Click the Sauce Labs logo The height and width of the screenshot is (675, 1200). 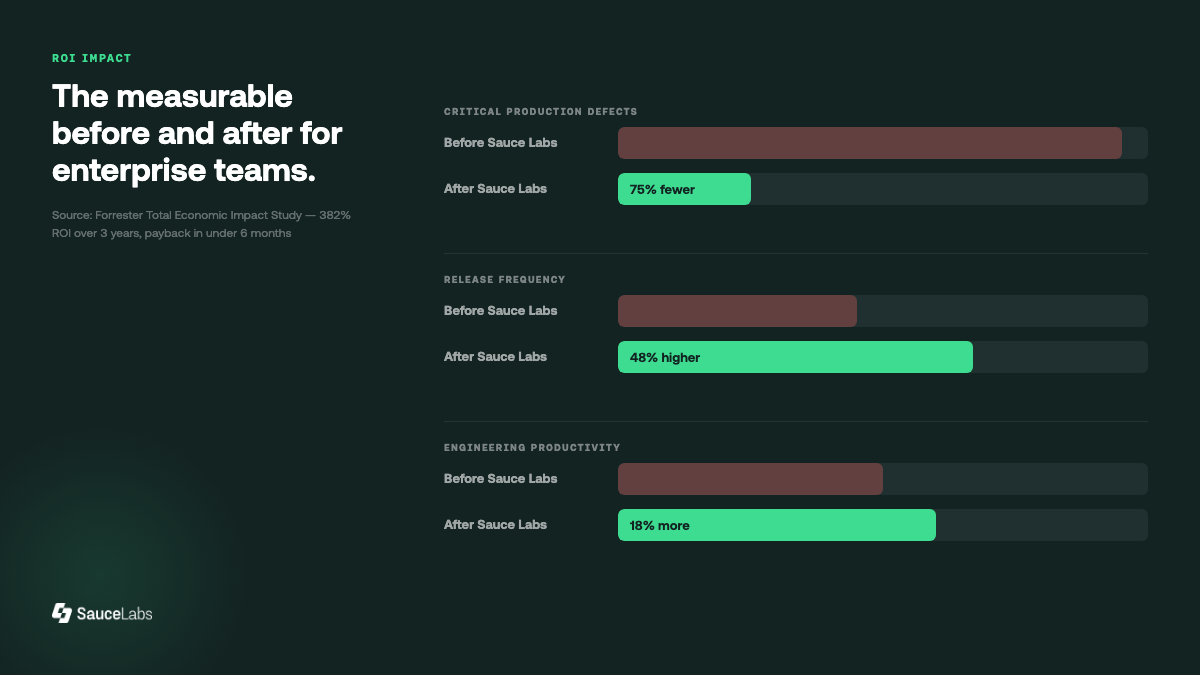102,613
